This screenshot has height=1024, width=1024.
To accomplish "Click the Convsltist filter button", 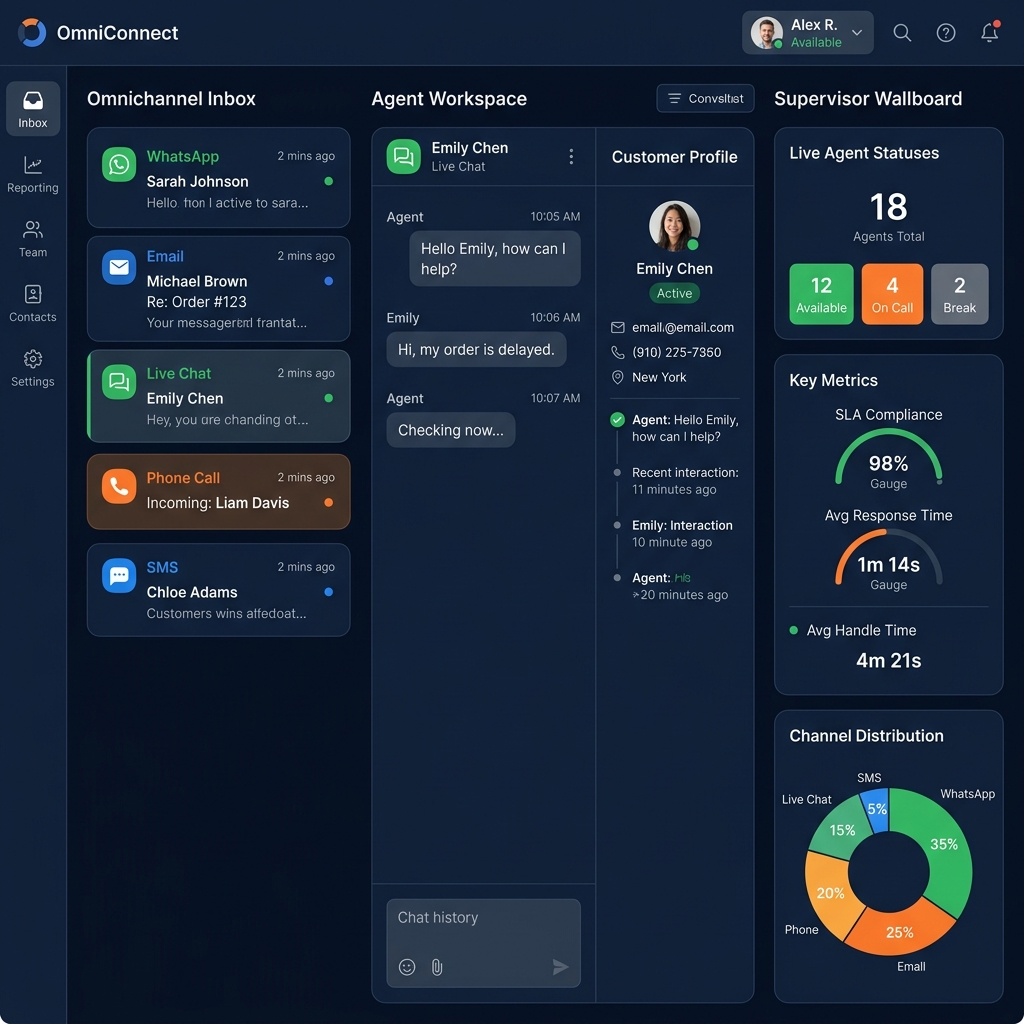I will coord(705,99).
